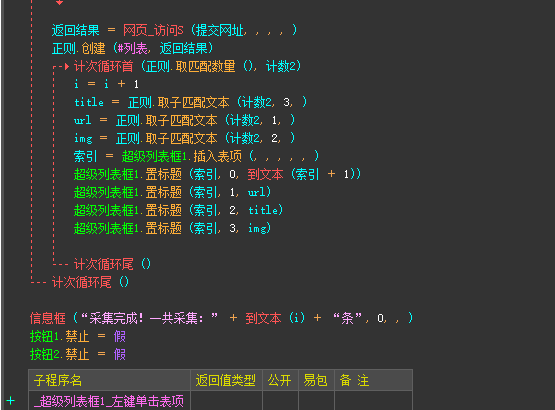Click the 备 注 column header
555x410 pixels.
coord(373,380)
